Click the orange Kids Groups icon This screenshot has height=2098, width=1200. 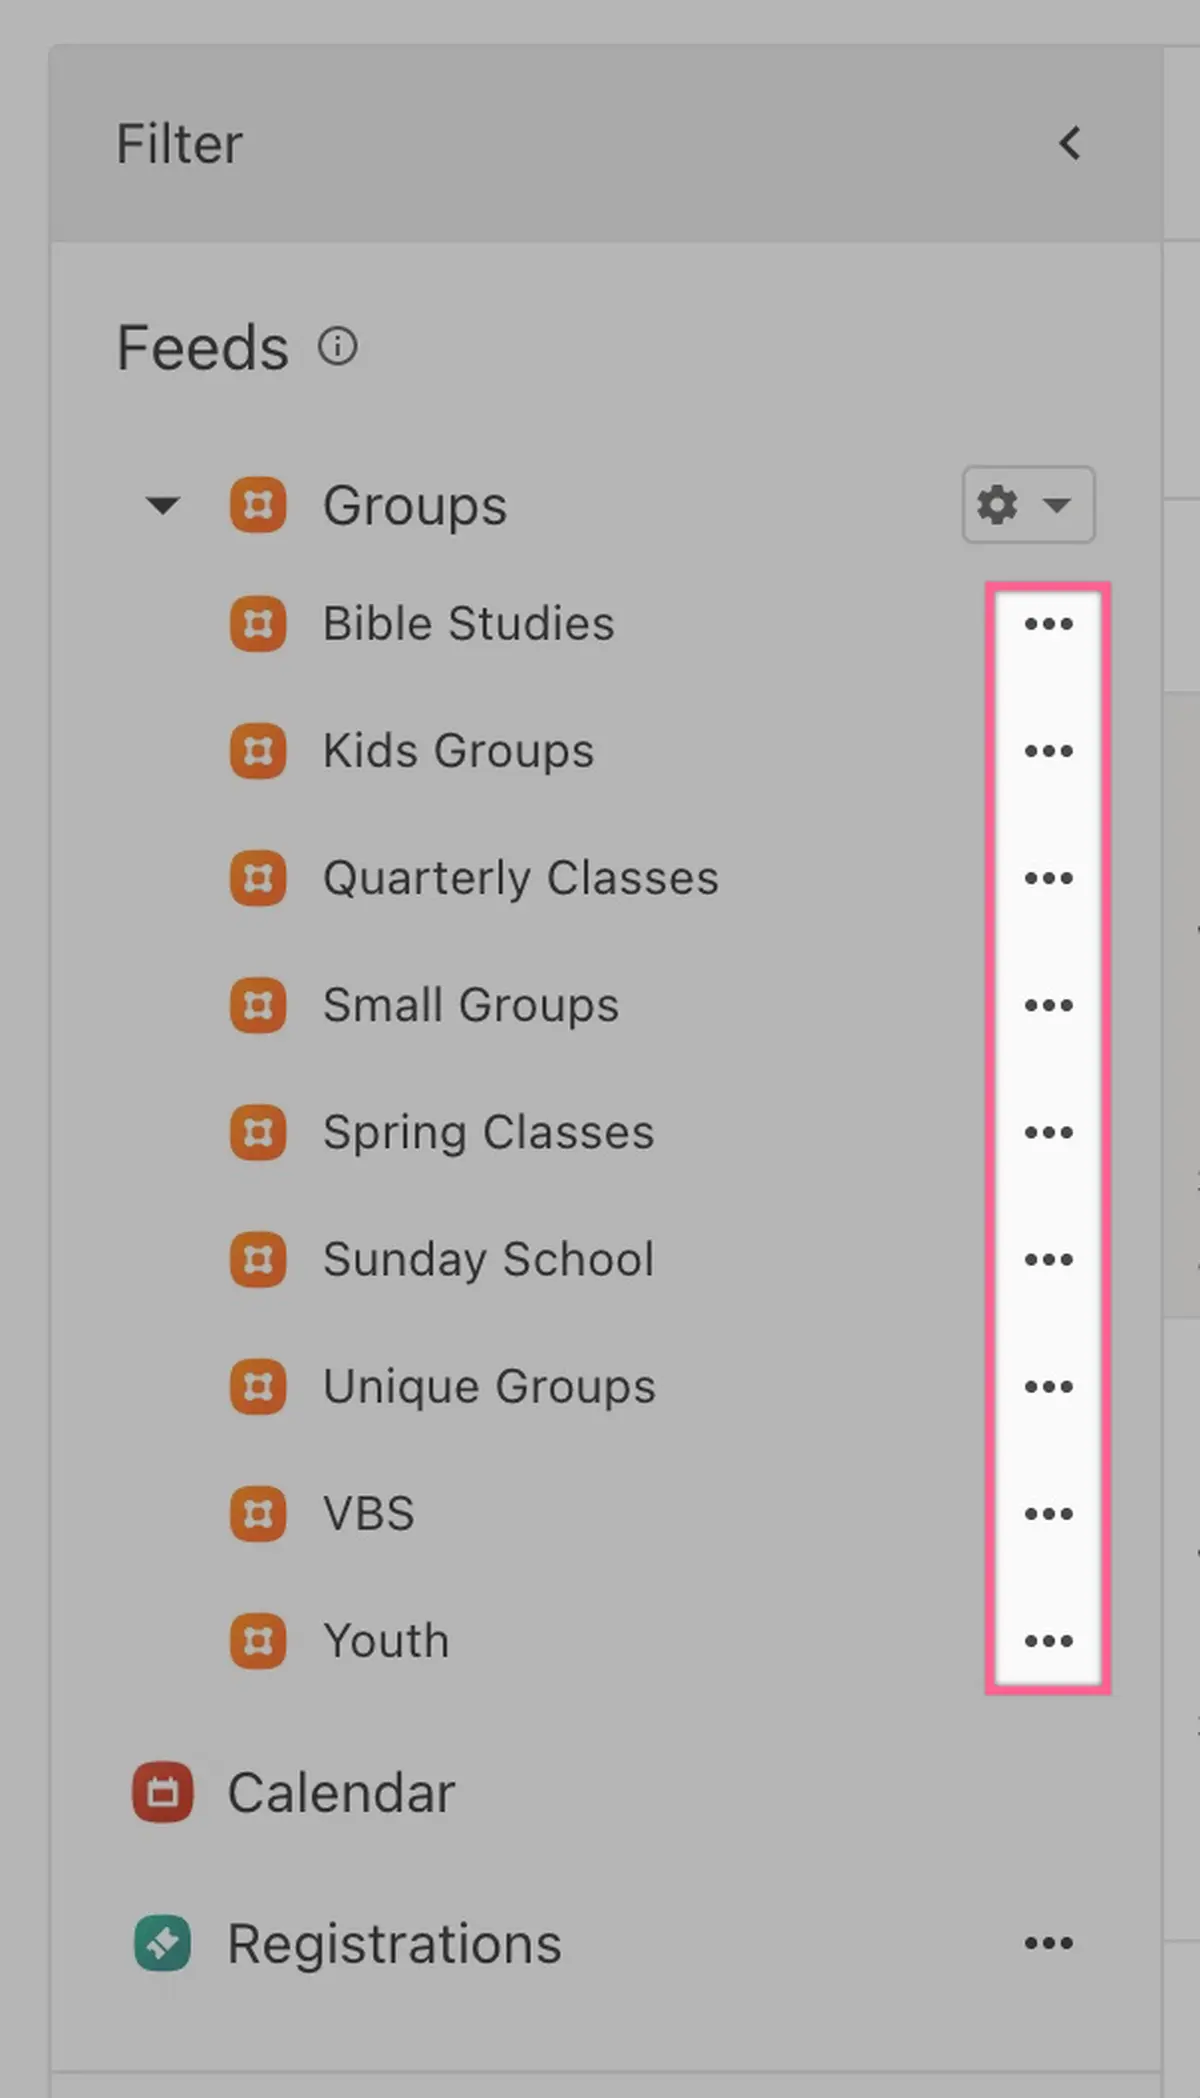click(x=258, y=751)
